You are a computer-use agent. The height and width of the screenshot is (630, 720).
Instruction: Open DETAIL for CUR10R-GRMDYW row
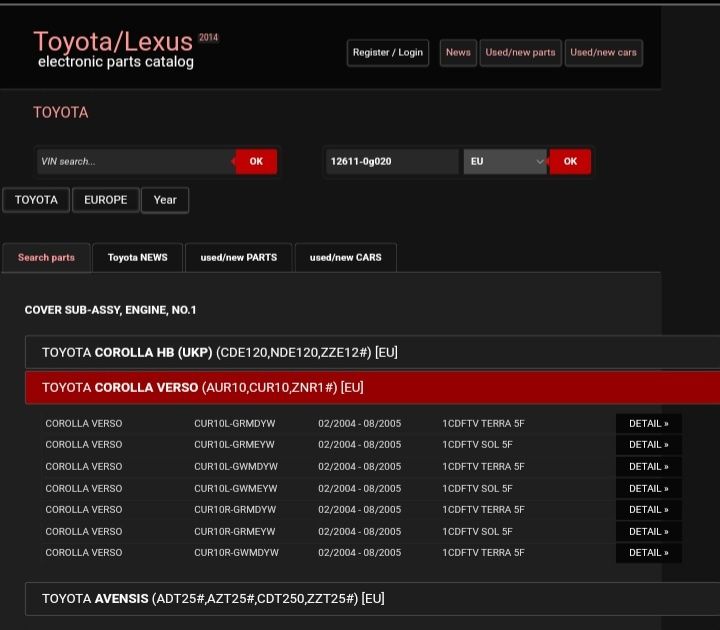click(648, 510)
